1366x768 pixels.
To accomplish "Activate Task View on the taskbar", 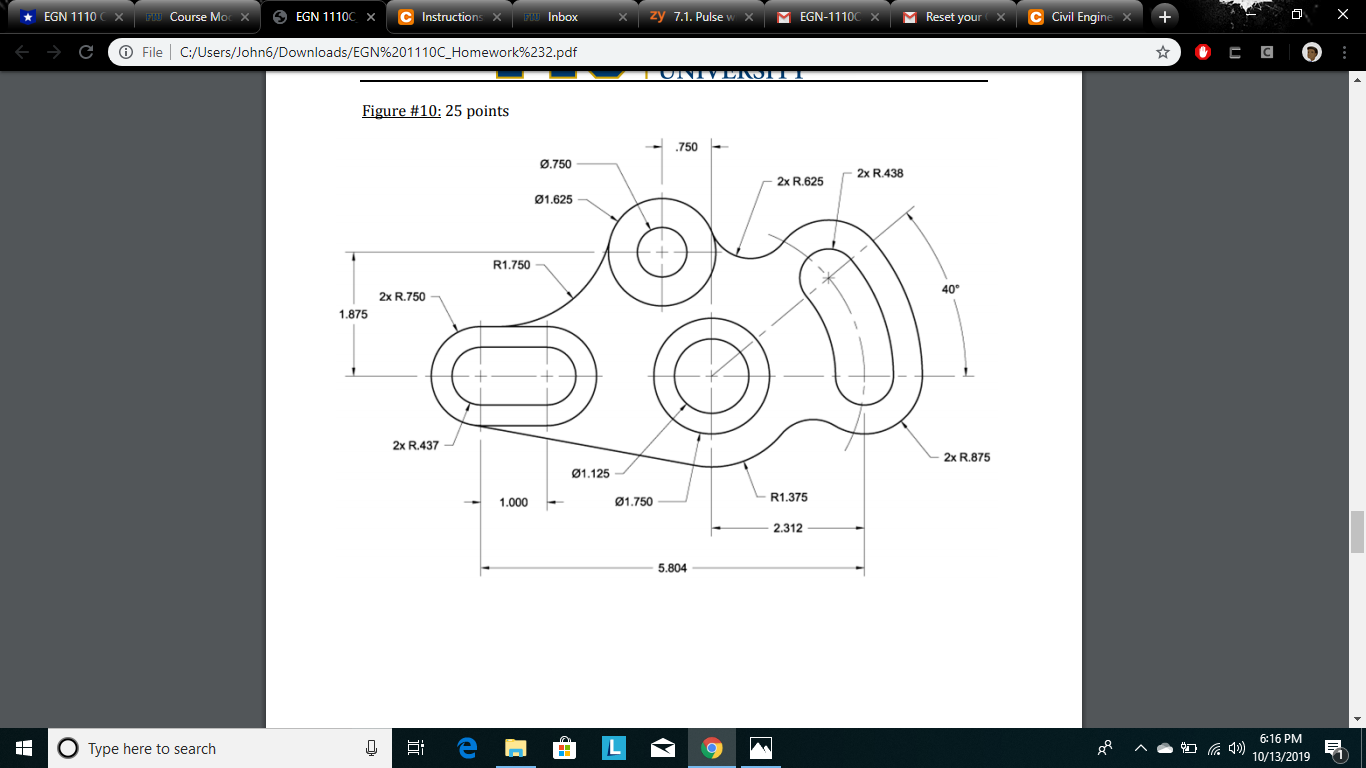I will pos(416,748).
